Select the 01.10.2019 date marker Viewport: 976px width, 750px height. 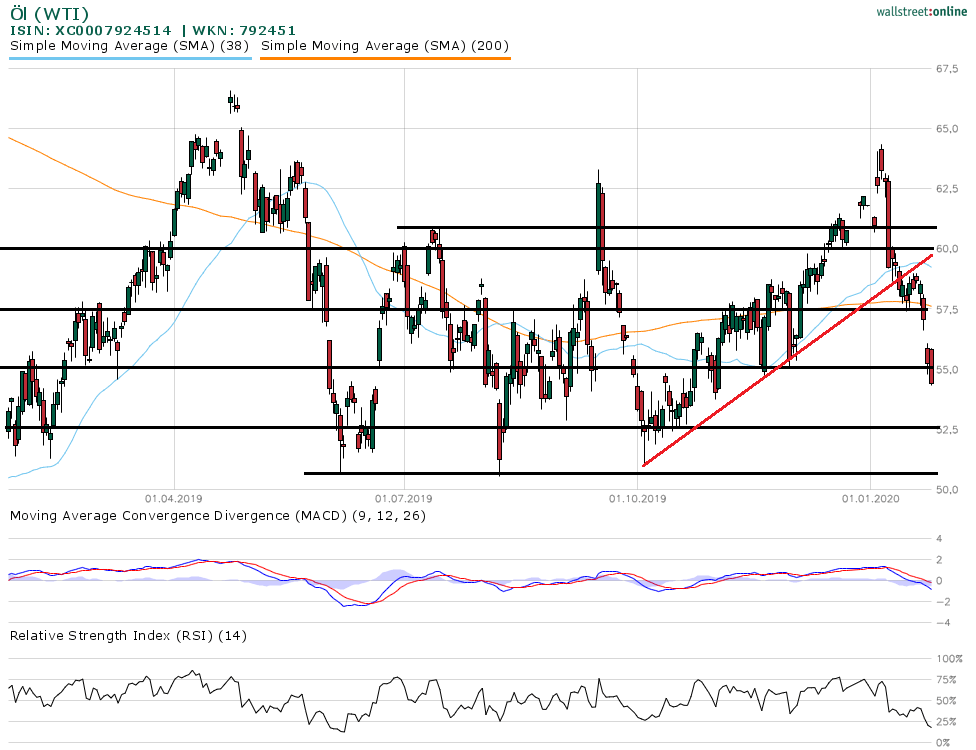[637, 496]
